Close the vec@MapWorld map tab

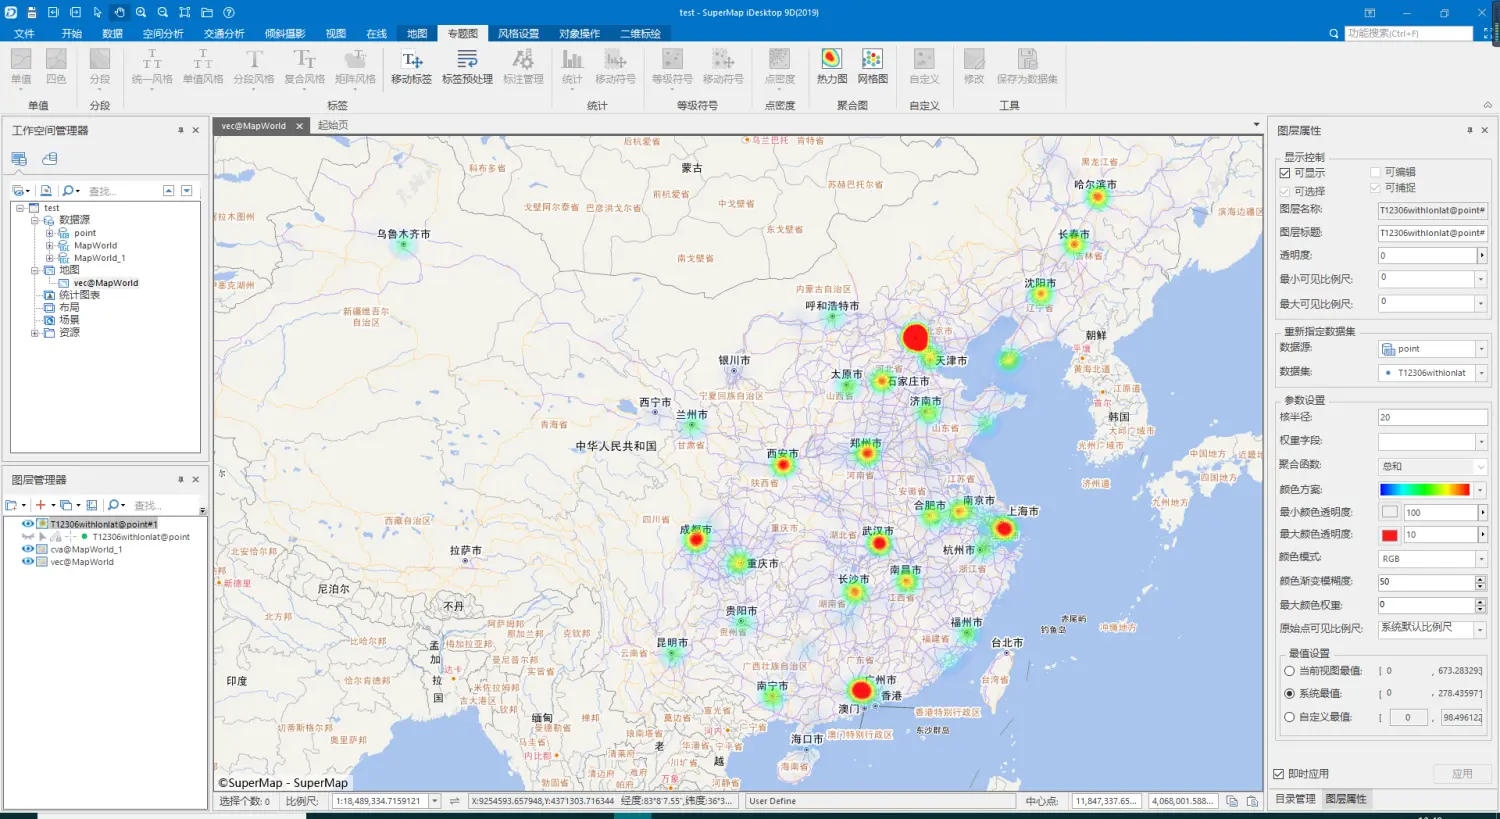(299, 126)
